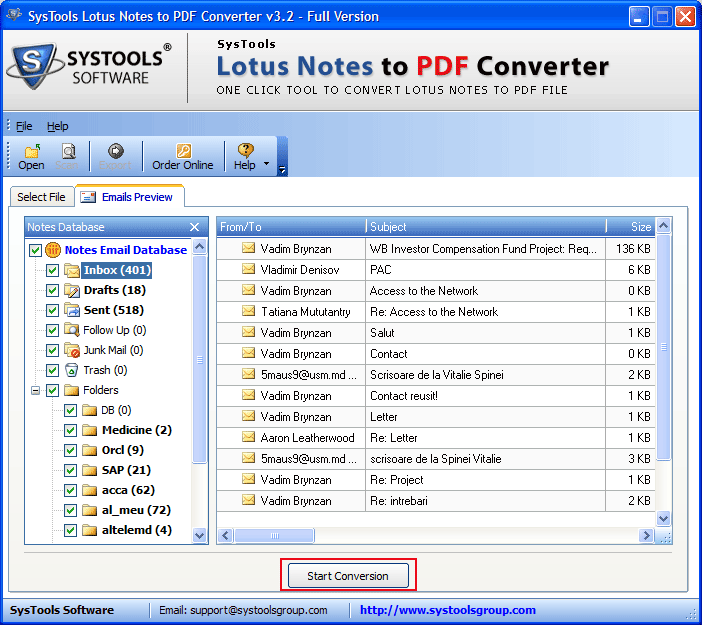Uncheck the Sent folder checkbox

(x=52, y=310)
